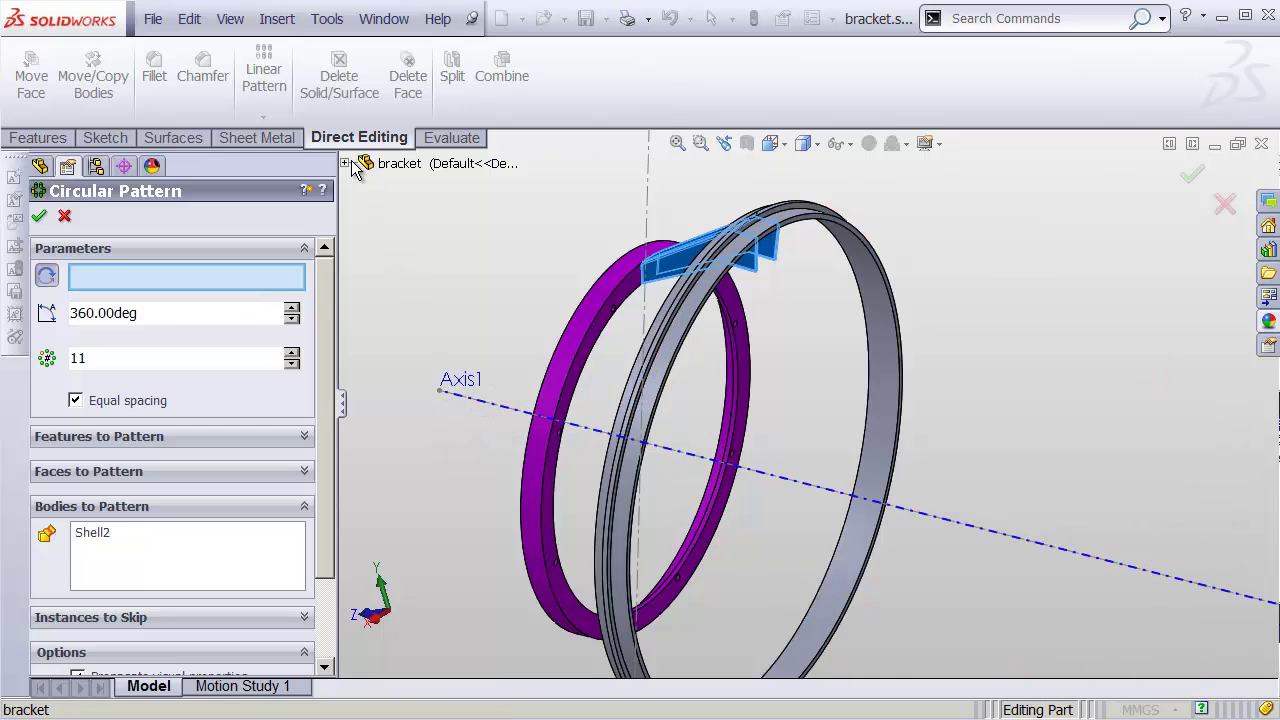Click the Search Commands box
The width and height of the screenshot is (1280, 720).
tap(1037, 18)
